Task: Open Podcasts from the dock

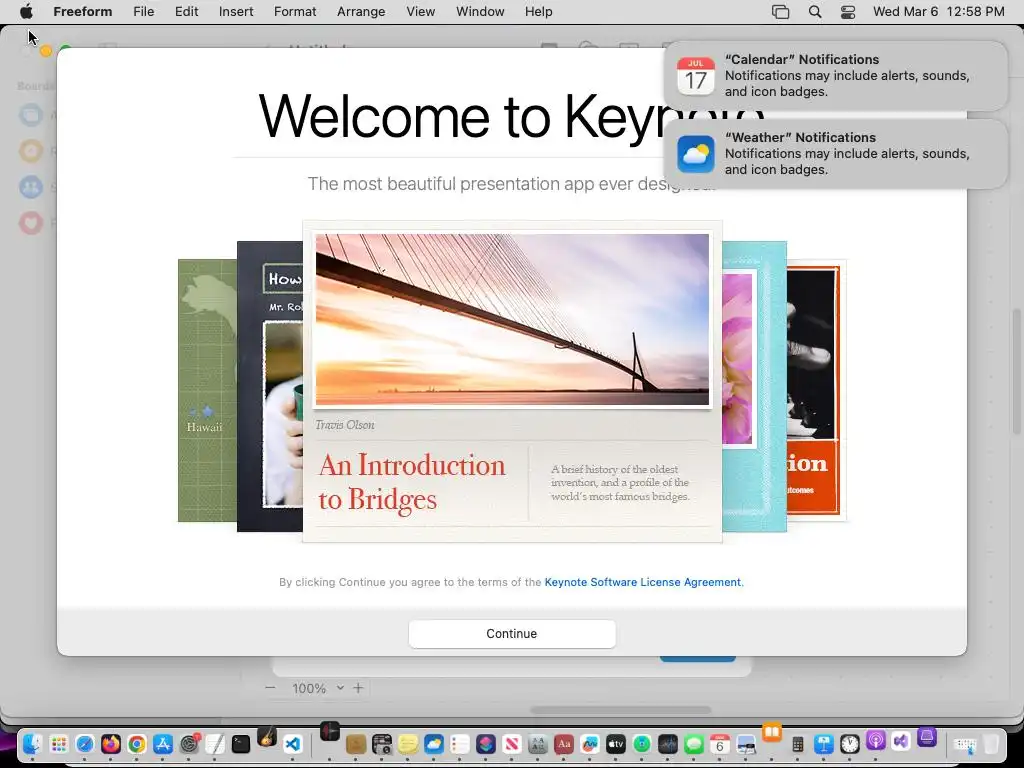Action: (876, 739)
